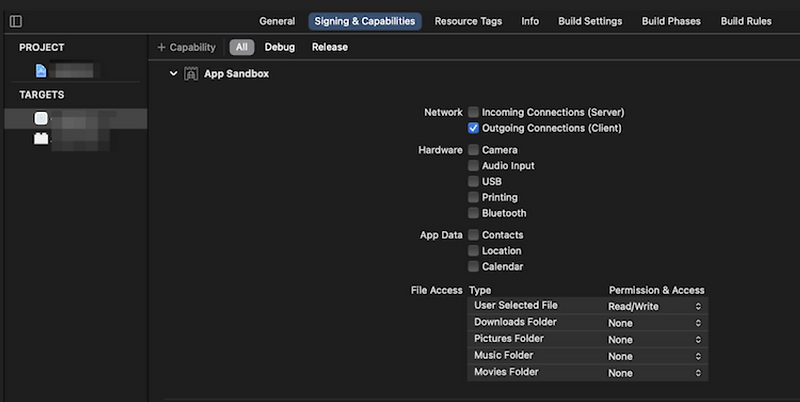This screenshot has width=800, height=402.
Task: Open Downloads Folder permission dropdown
Action: coord(655,323)
